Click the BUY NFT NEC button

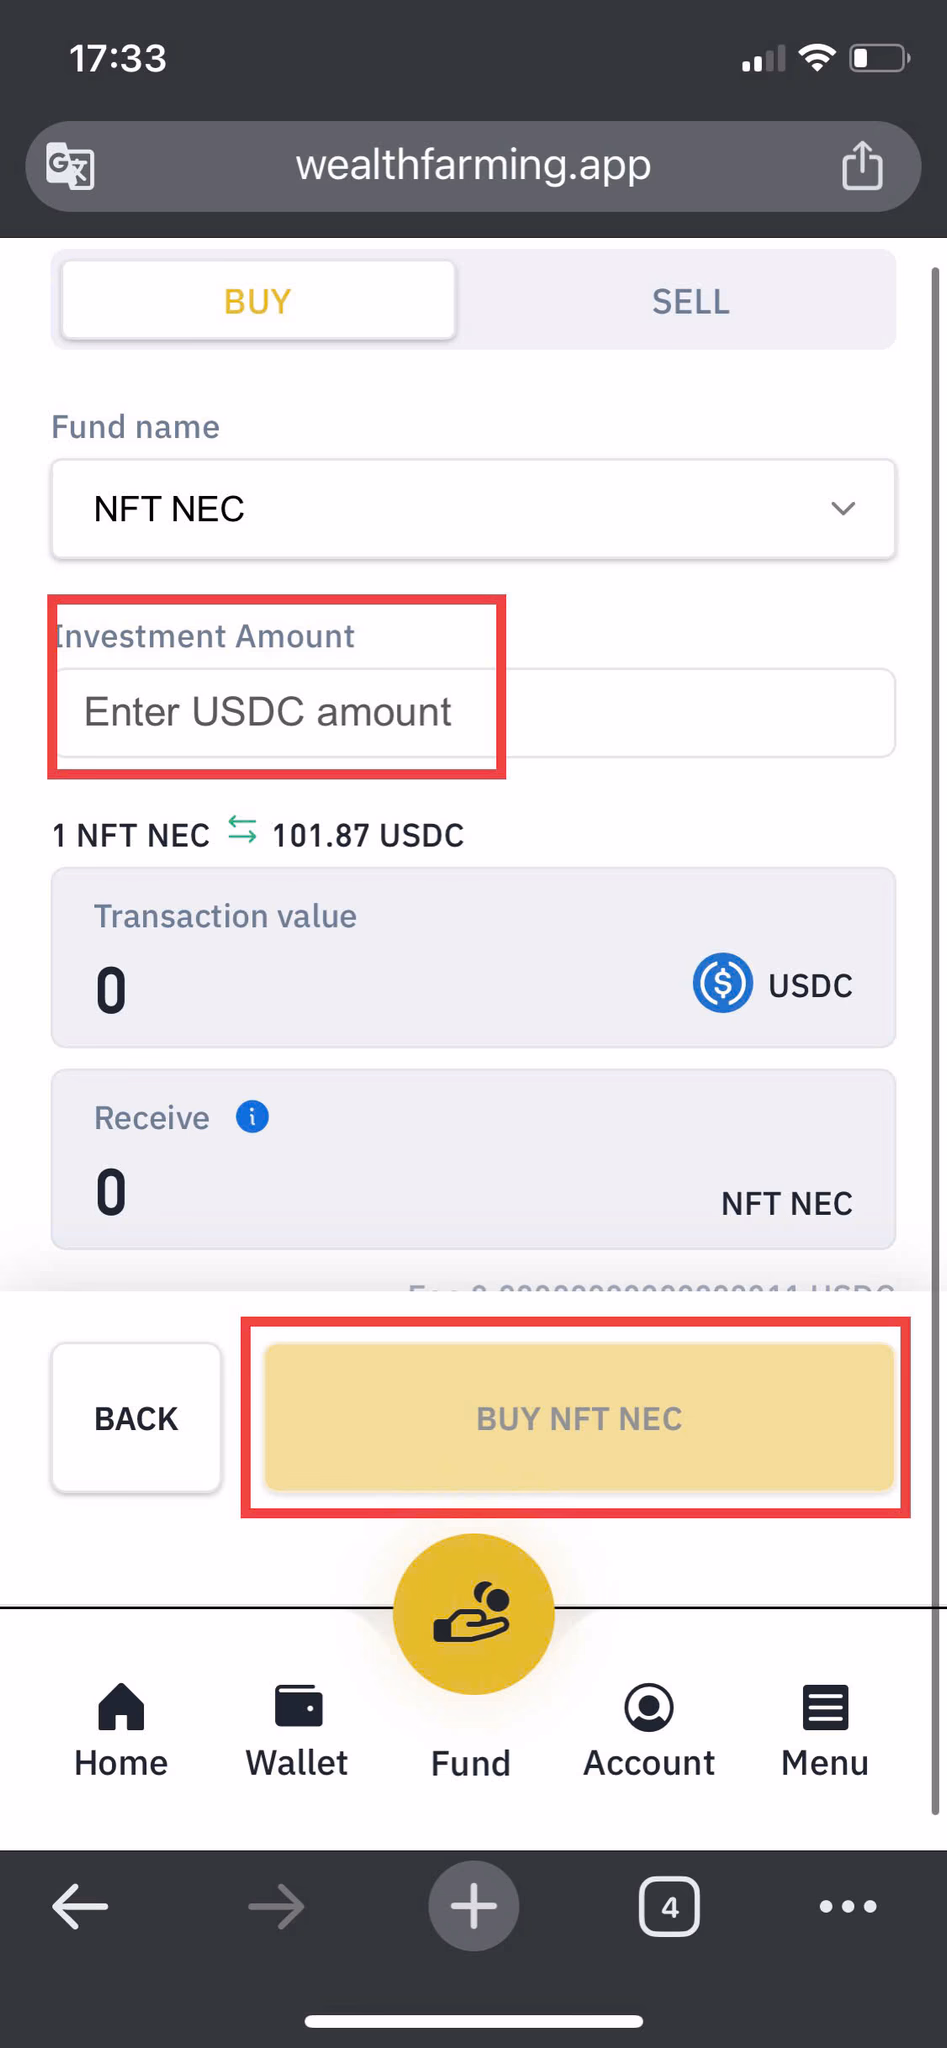click(579, 1418)
